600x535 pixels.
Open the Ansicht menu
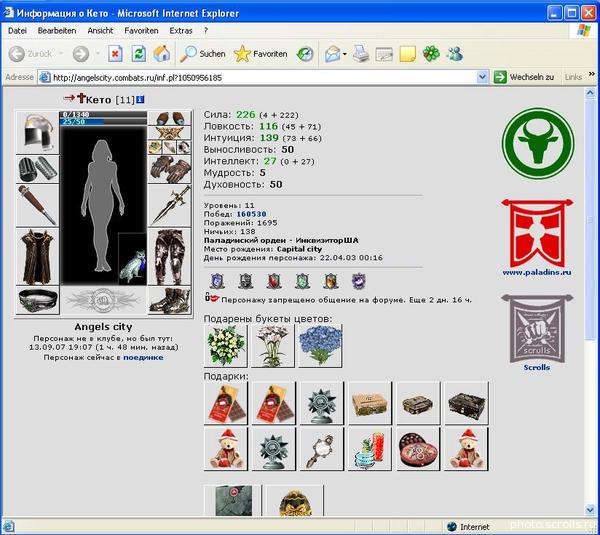[x=100, y=31]
